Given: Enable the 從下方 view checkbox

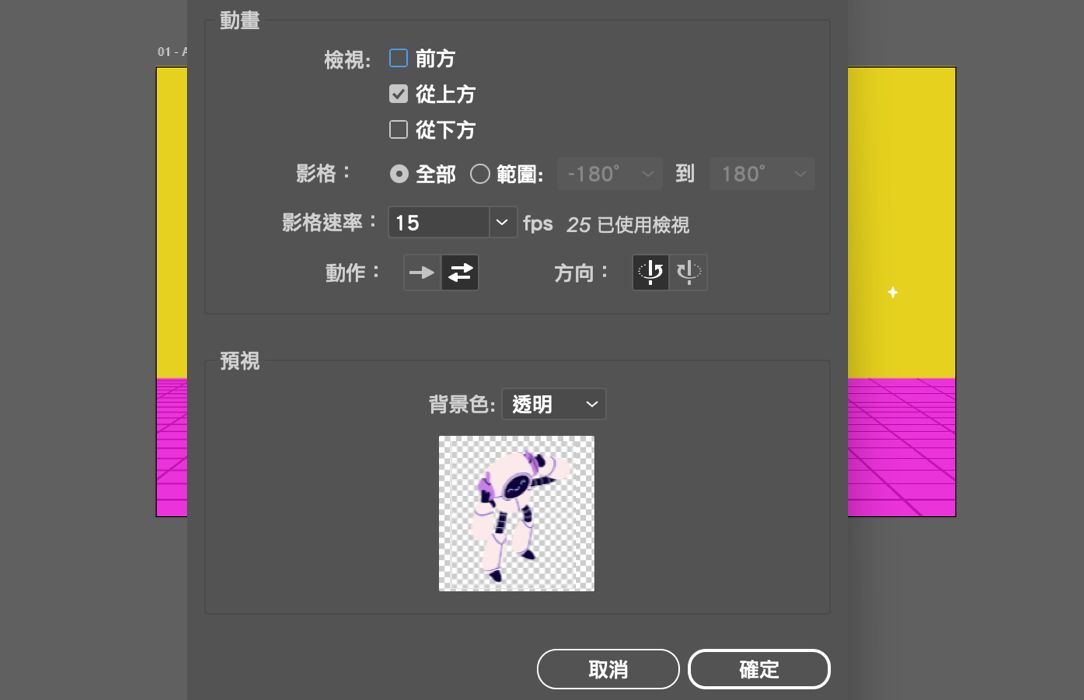Looking at the screenshot, I should [398, 129].
